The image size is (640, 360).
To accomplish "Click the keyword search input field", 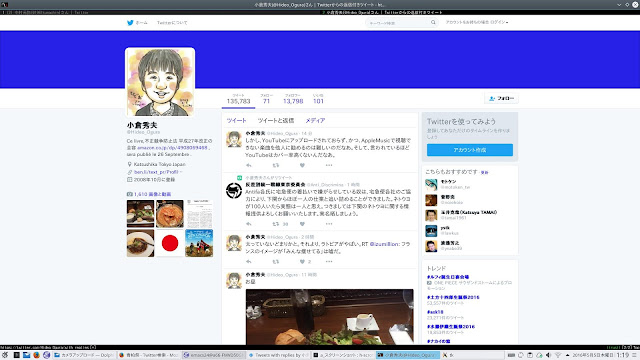I will tap(398, 23).
